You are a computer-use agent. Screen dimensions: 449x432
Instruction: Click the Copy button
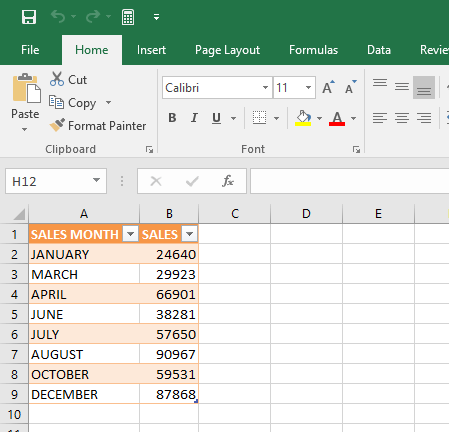coord(72,103)
